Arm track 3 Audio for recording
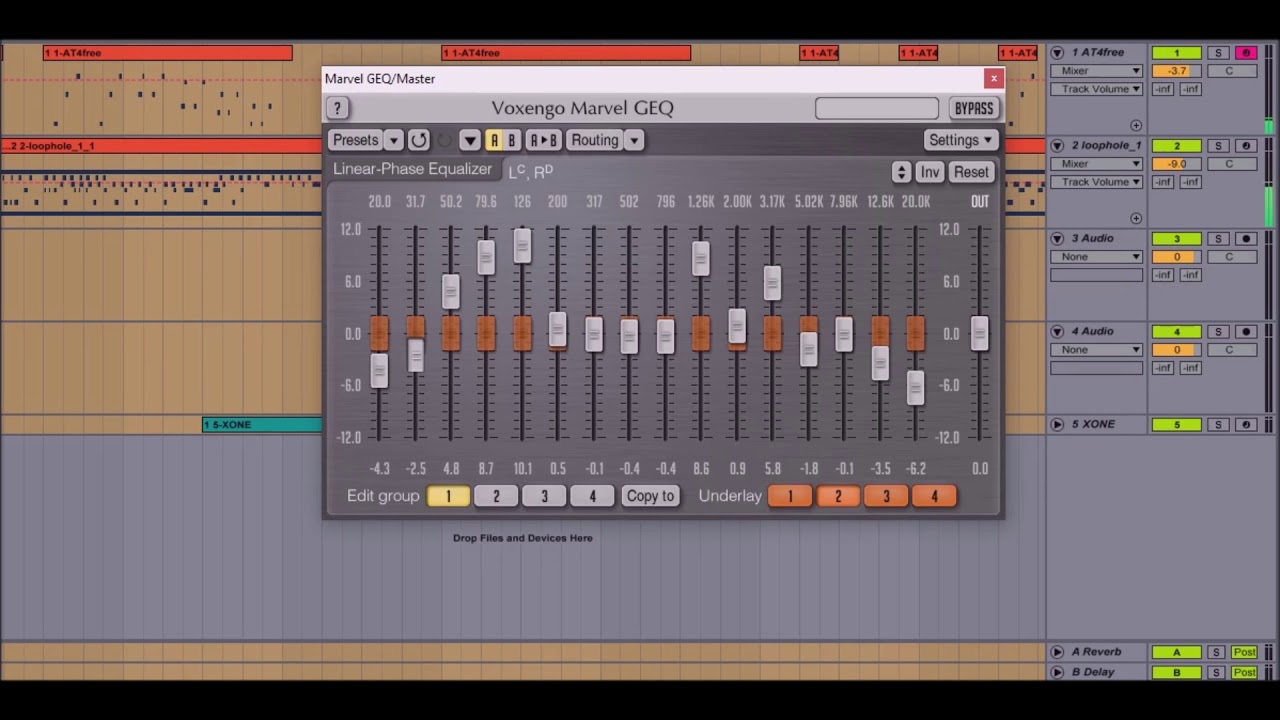This screenshot has width=1280, height=720. pos(1246,238)
